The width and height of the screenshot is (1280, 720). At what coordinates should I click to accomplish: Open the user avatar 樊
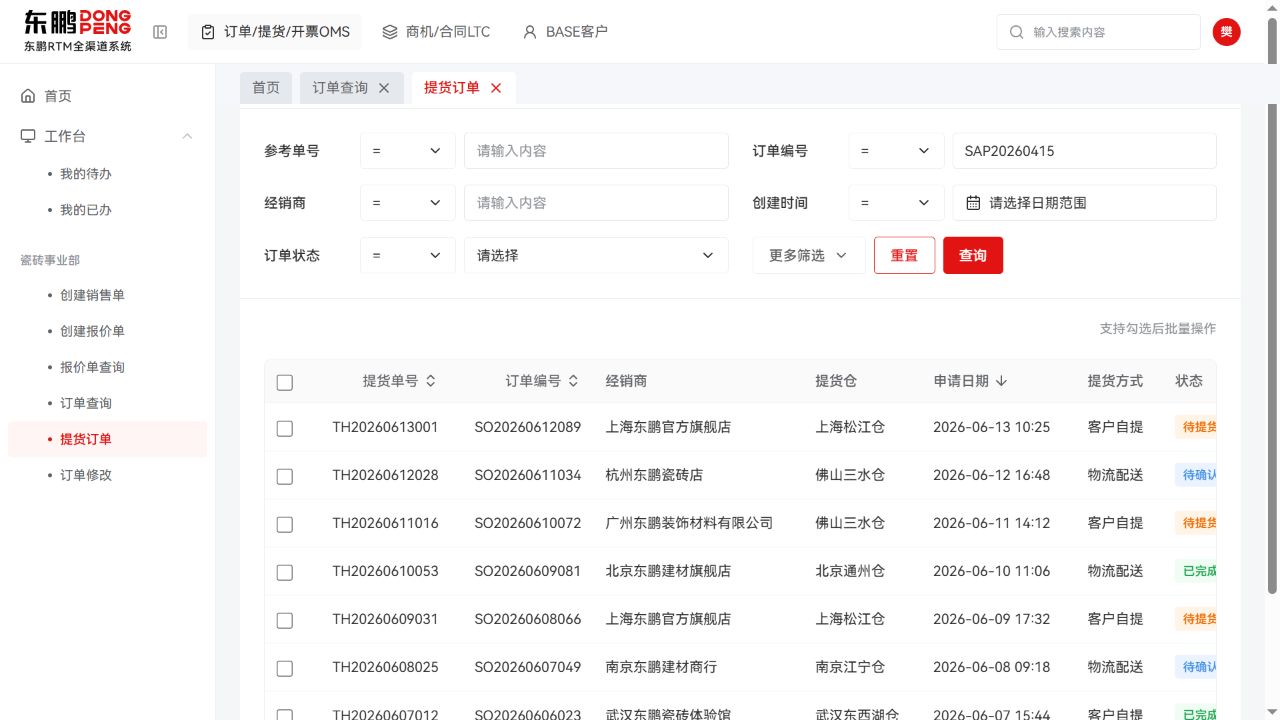(x=1227, y=32)
